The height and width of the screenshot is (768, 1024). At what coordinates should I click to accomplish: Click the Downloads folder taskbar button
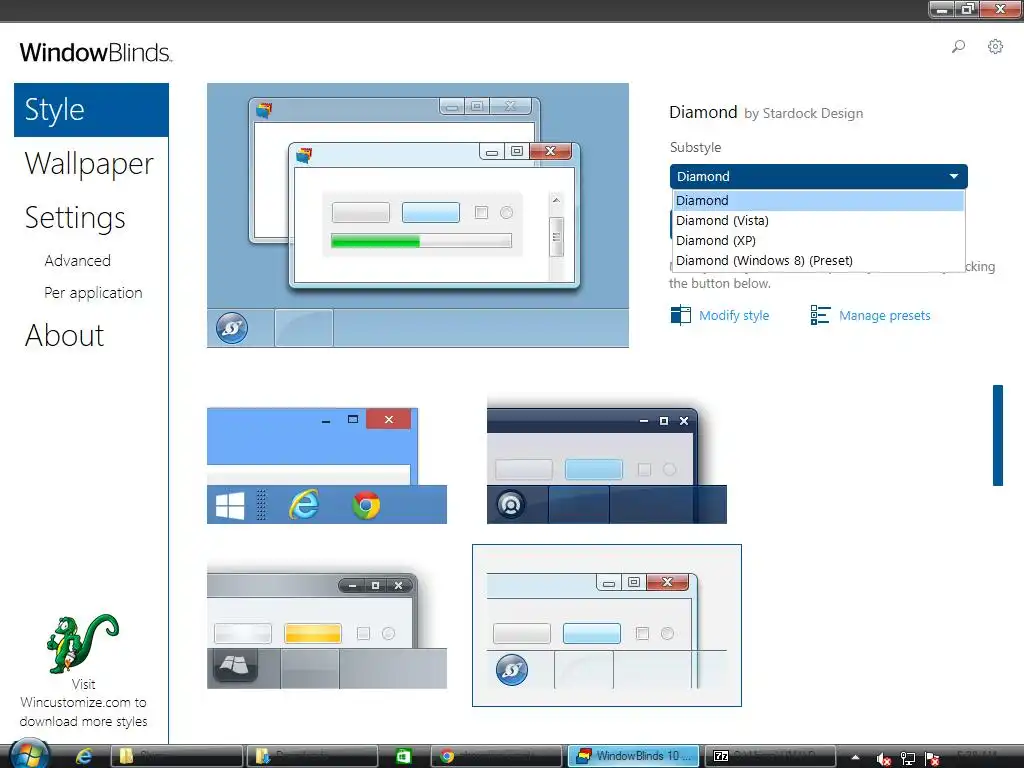tap(312, 756)
